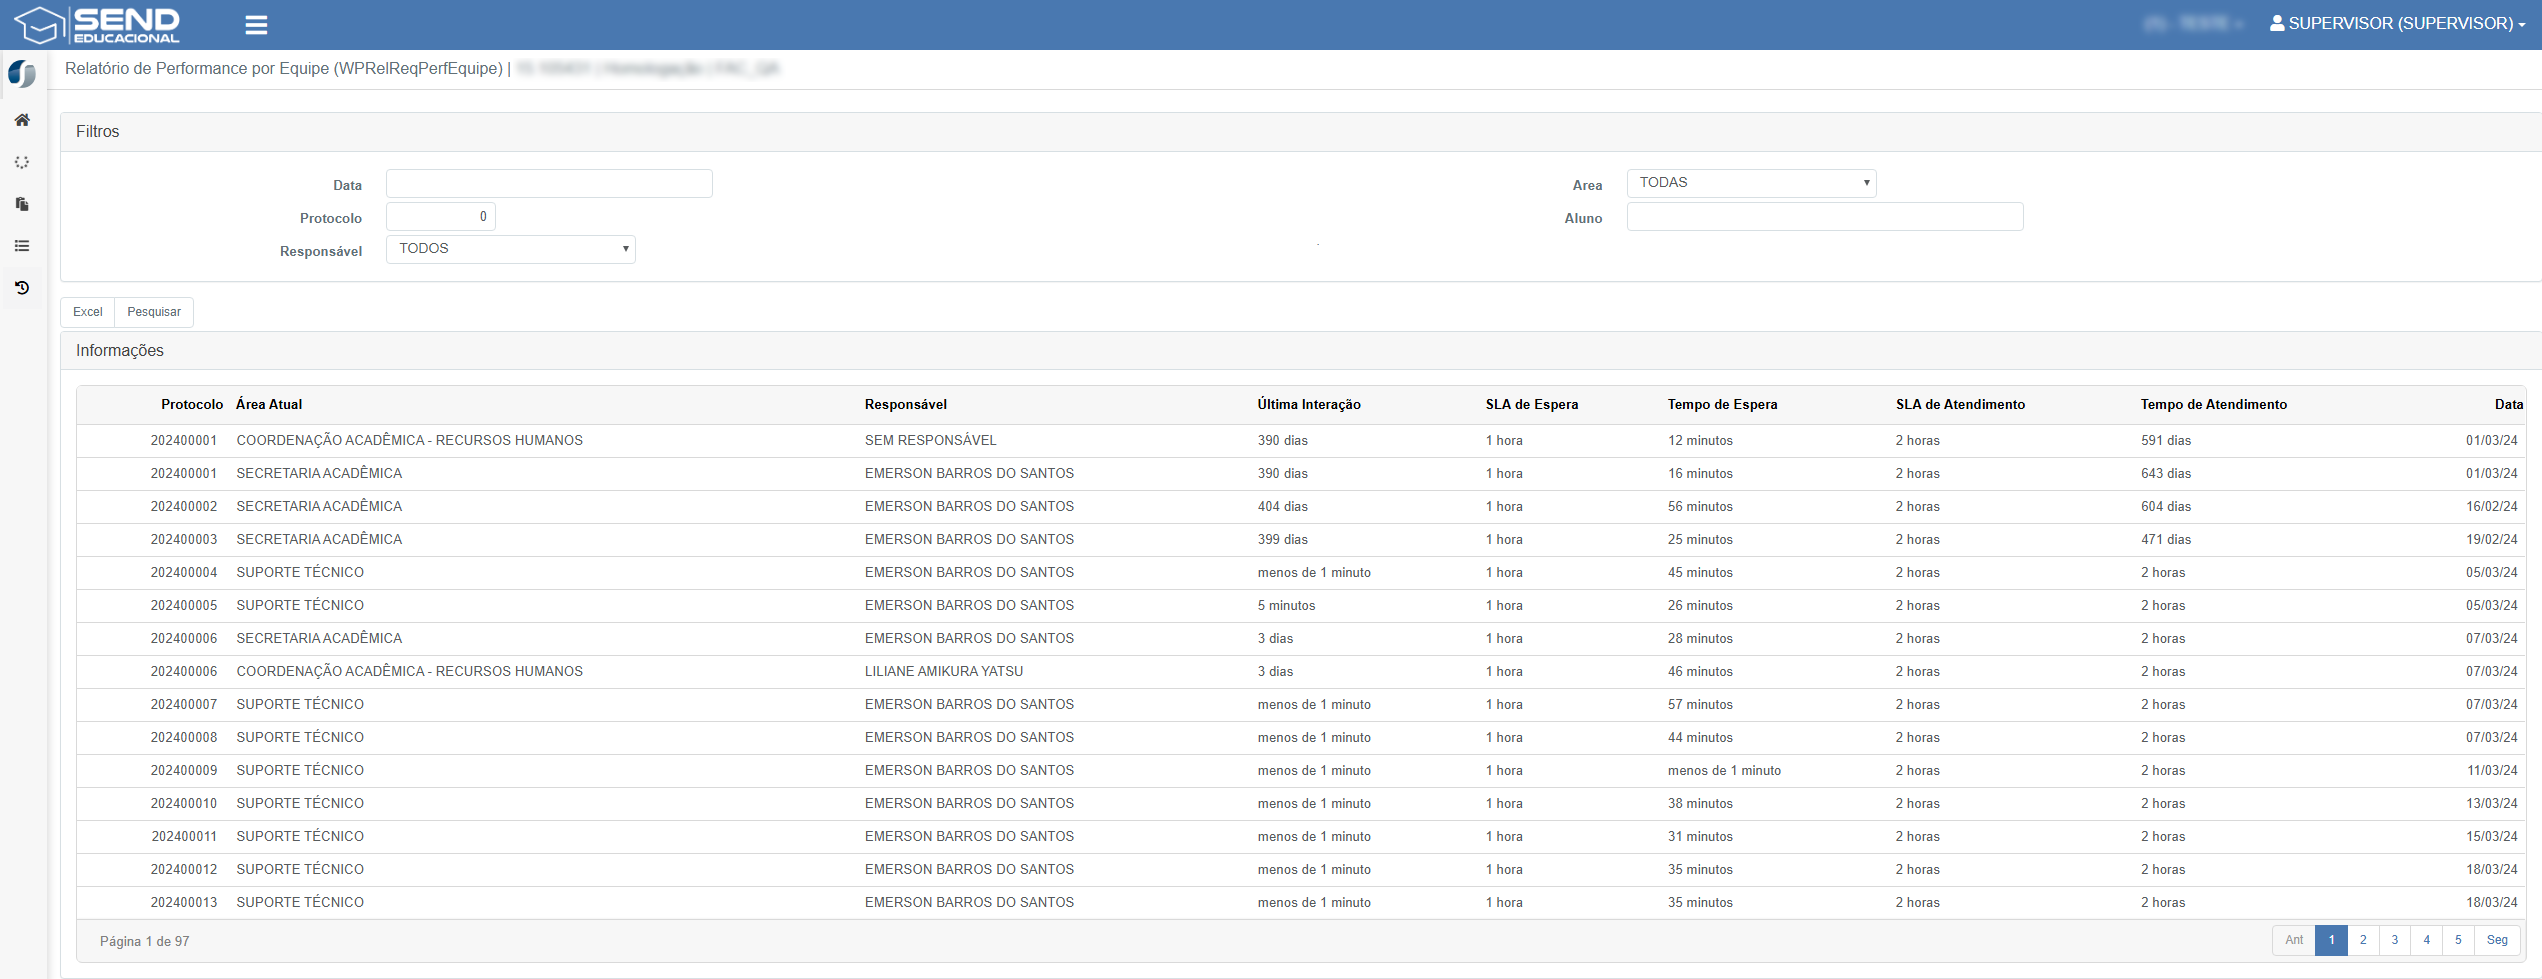Focus the Data input field

(x=549, y=184)
